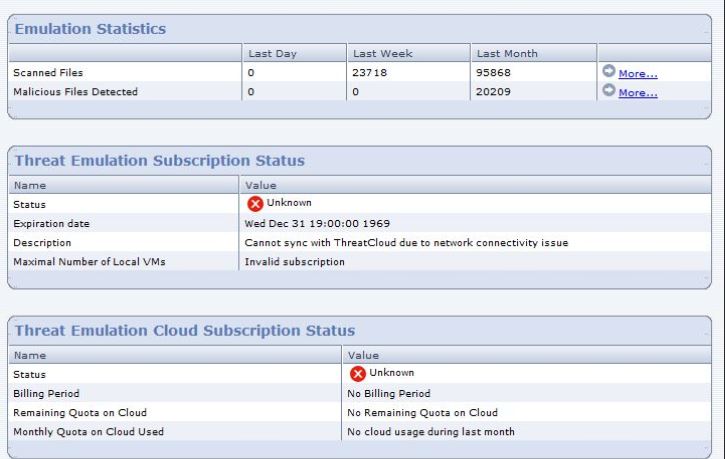The image size is (725, 459).
Task: Select Remaining Quota on Cloud row
Action: [360, 412]
